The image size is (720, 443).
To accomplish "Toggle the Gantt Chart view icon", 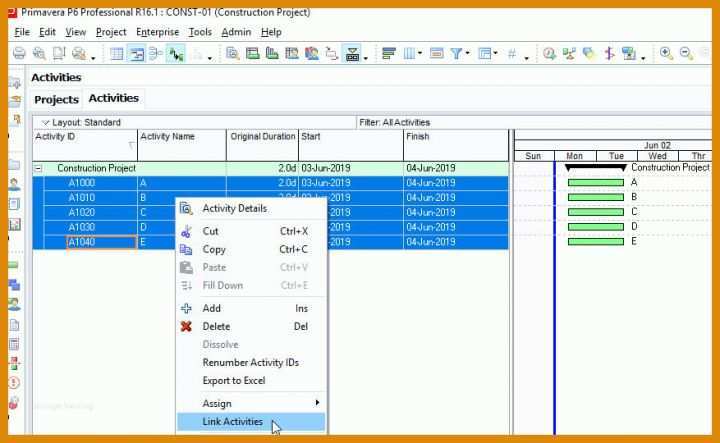I will click(x=136, y=54).
